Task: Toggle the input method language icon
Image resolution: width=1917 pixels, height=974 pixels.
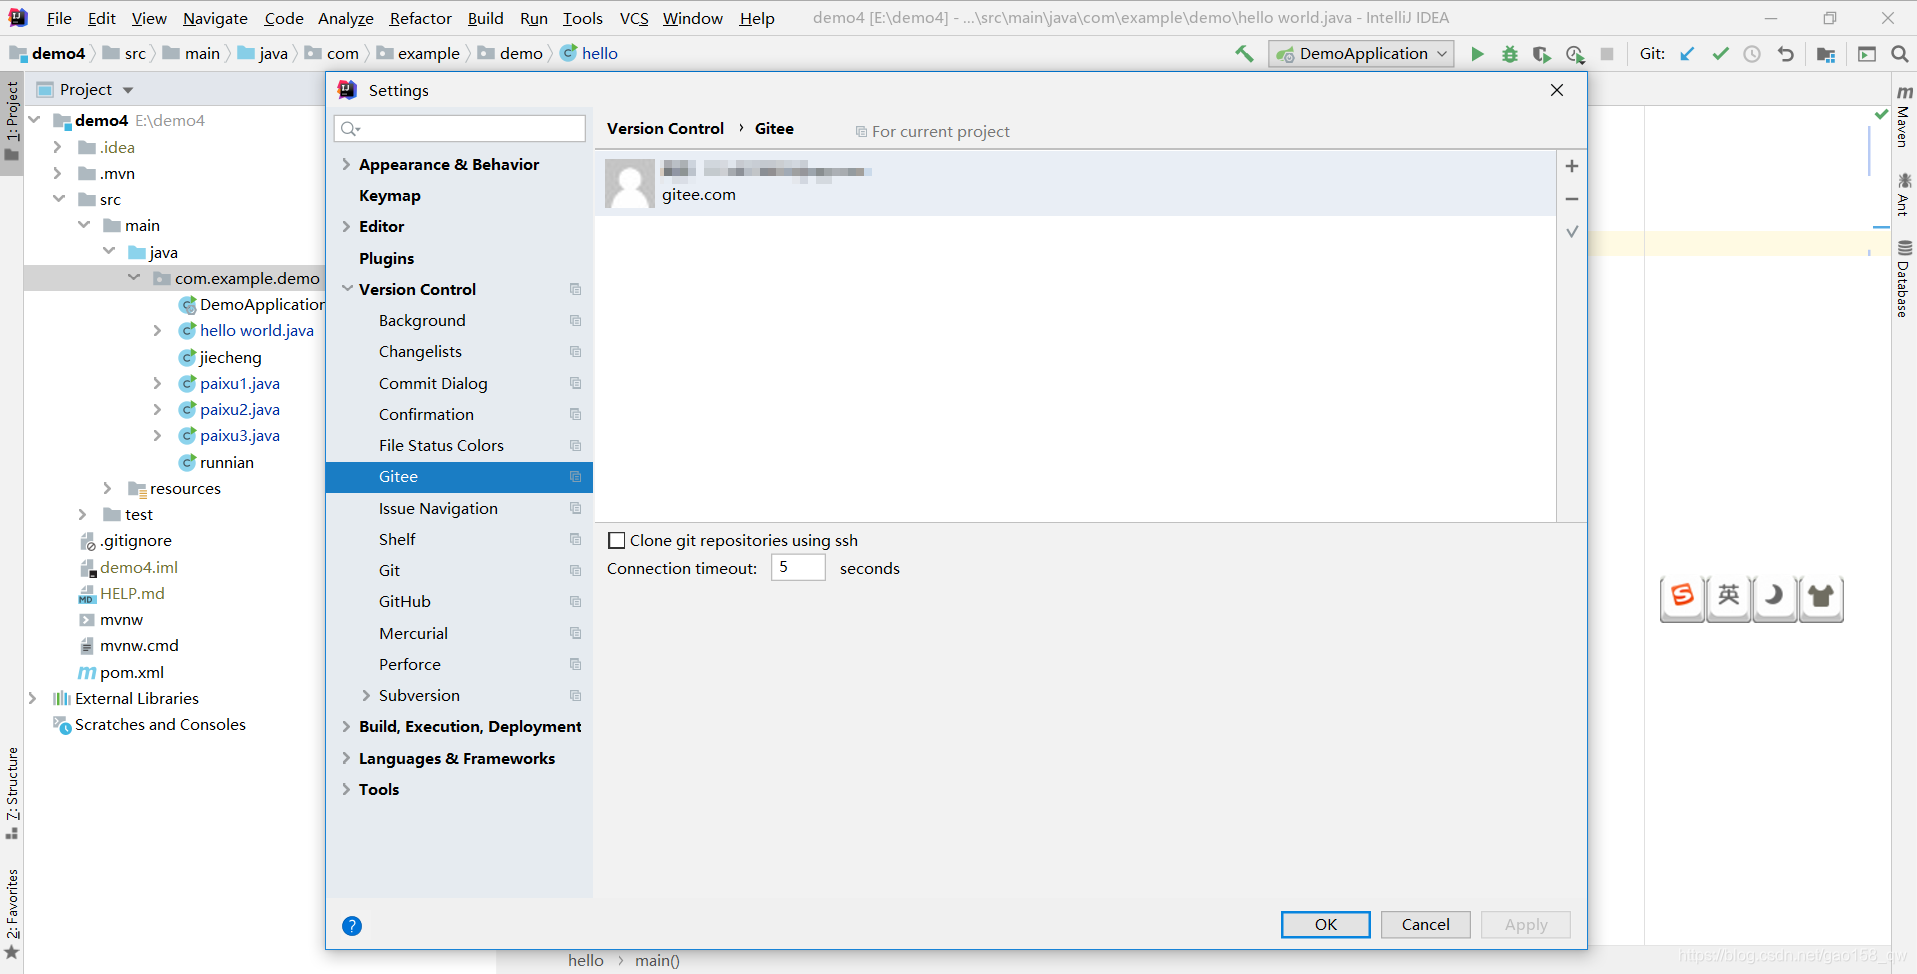Action: [x=1729, y=597]
